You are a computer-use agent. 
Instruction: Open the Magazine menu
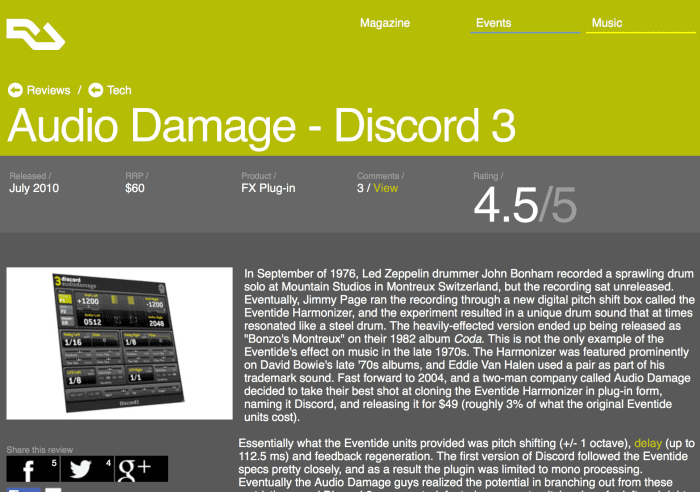(385, 23)
